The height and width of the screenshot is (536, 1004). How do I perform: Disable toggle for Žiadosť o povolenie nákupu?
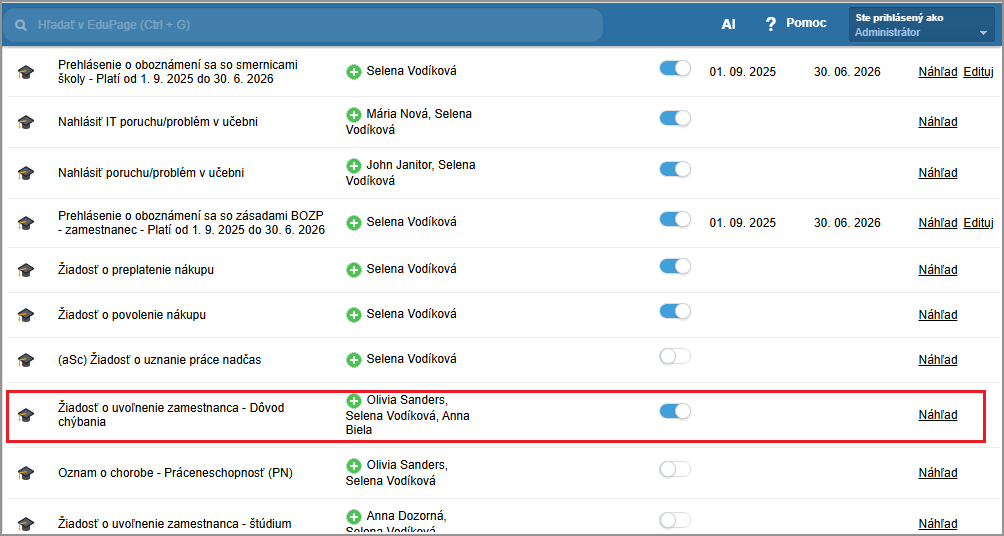[x=675, y=311]
